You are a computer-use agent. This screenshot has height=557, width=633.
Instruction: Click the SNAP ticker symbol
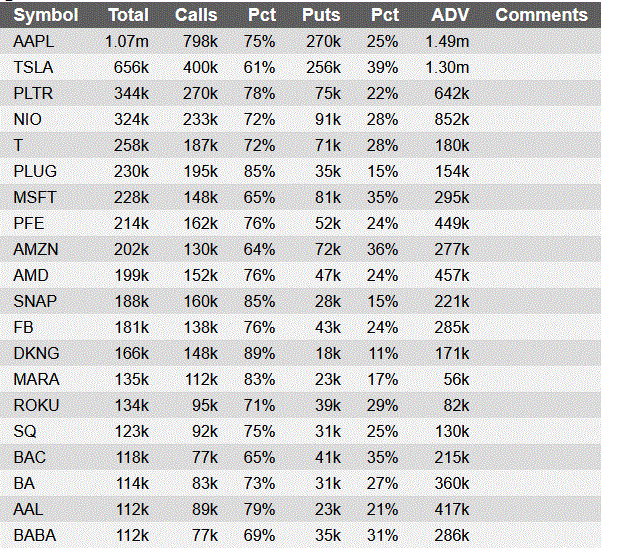pyautogui.click(x=35, y=301)
